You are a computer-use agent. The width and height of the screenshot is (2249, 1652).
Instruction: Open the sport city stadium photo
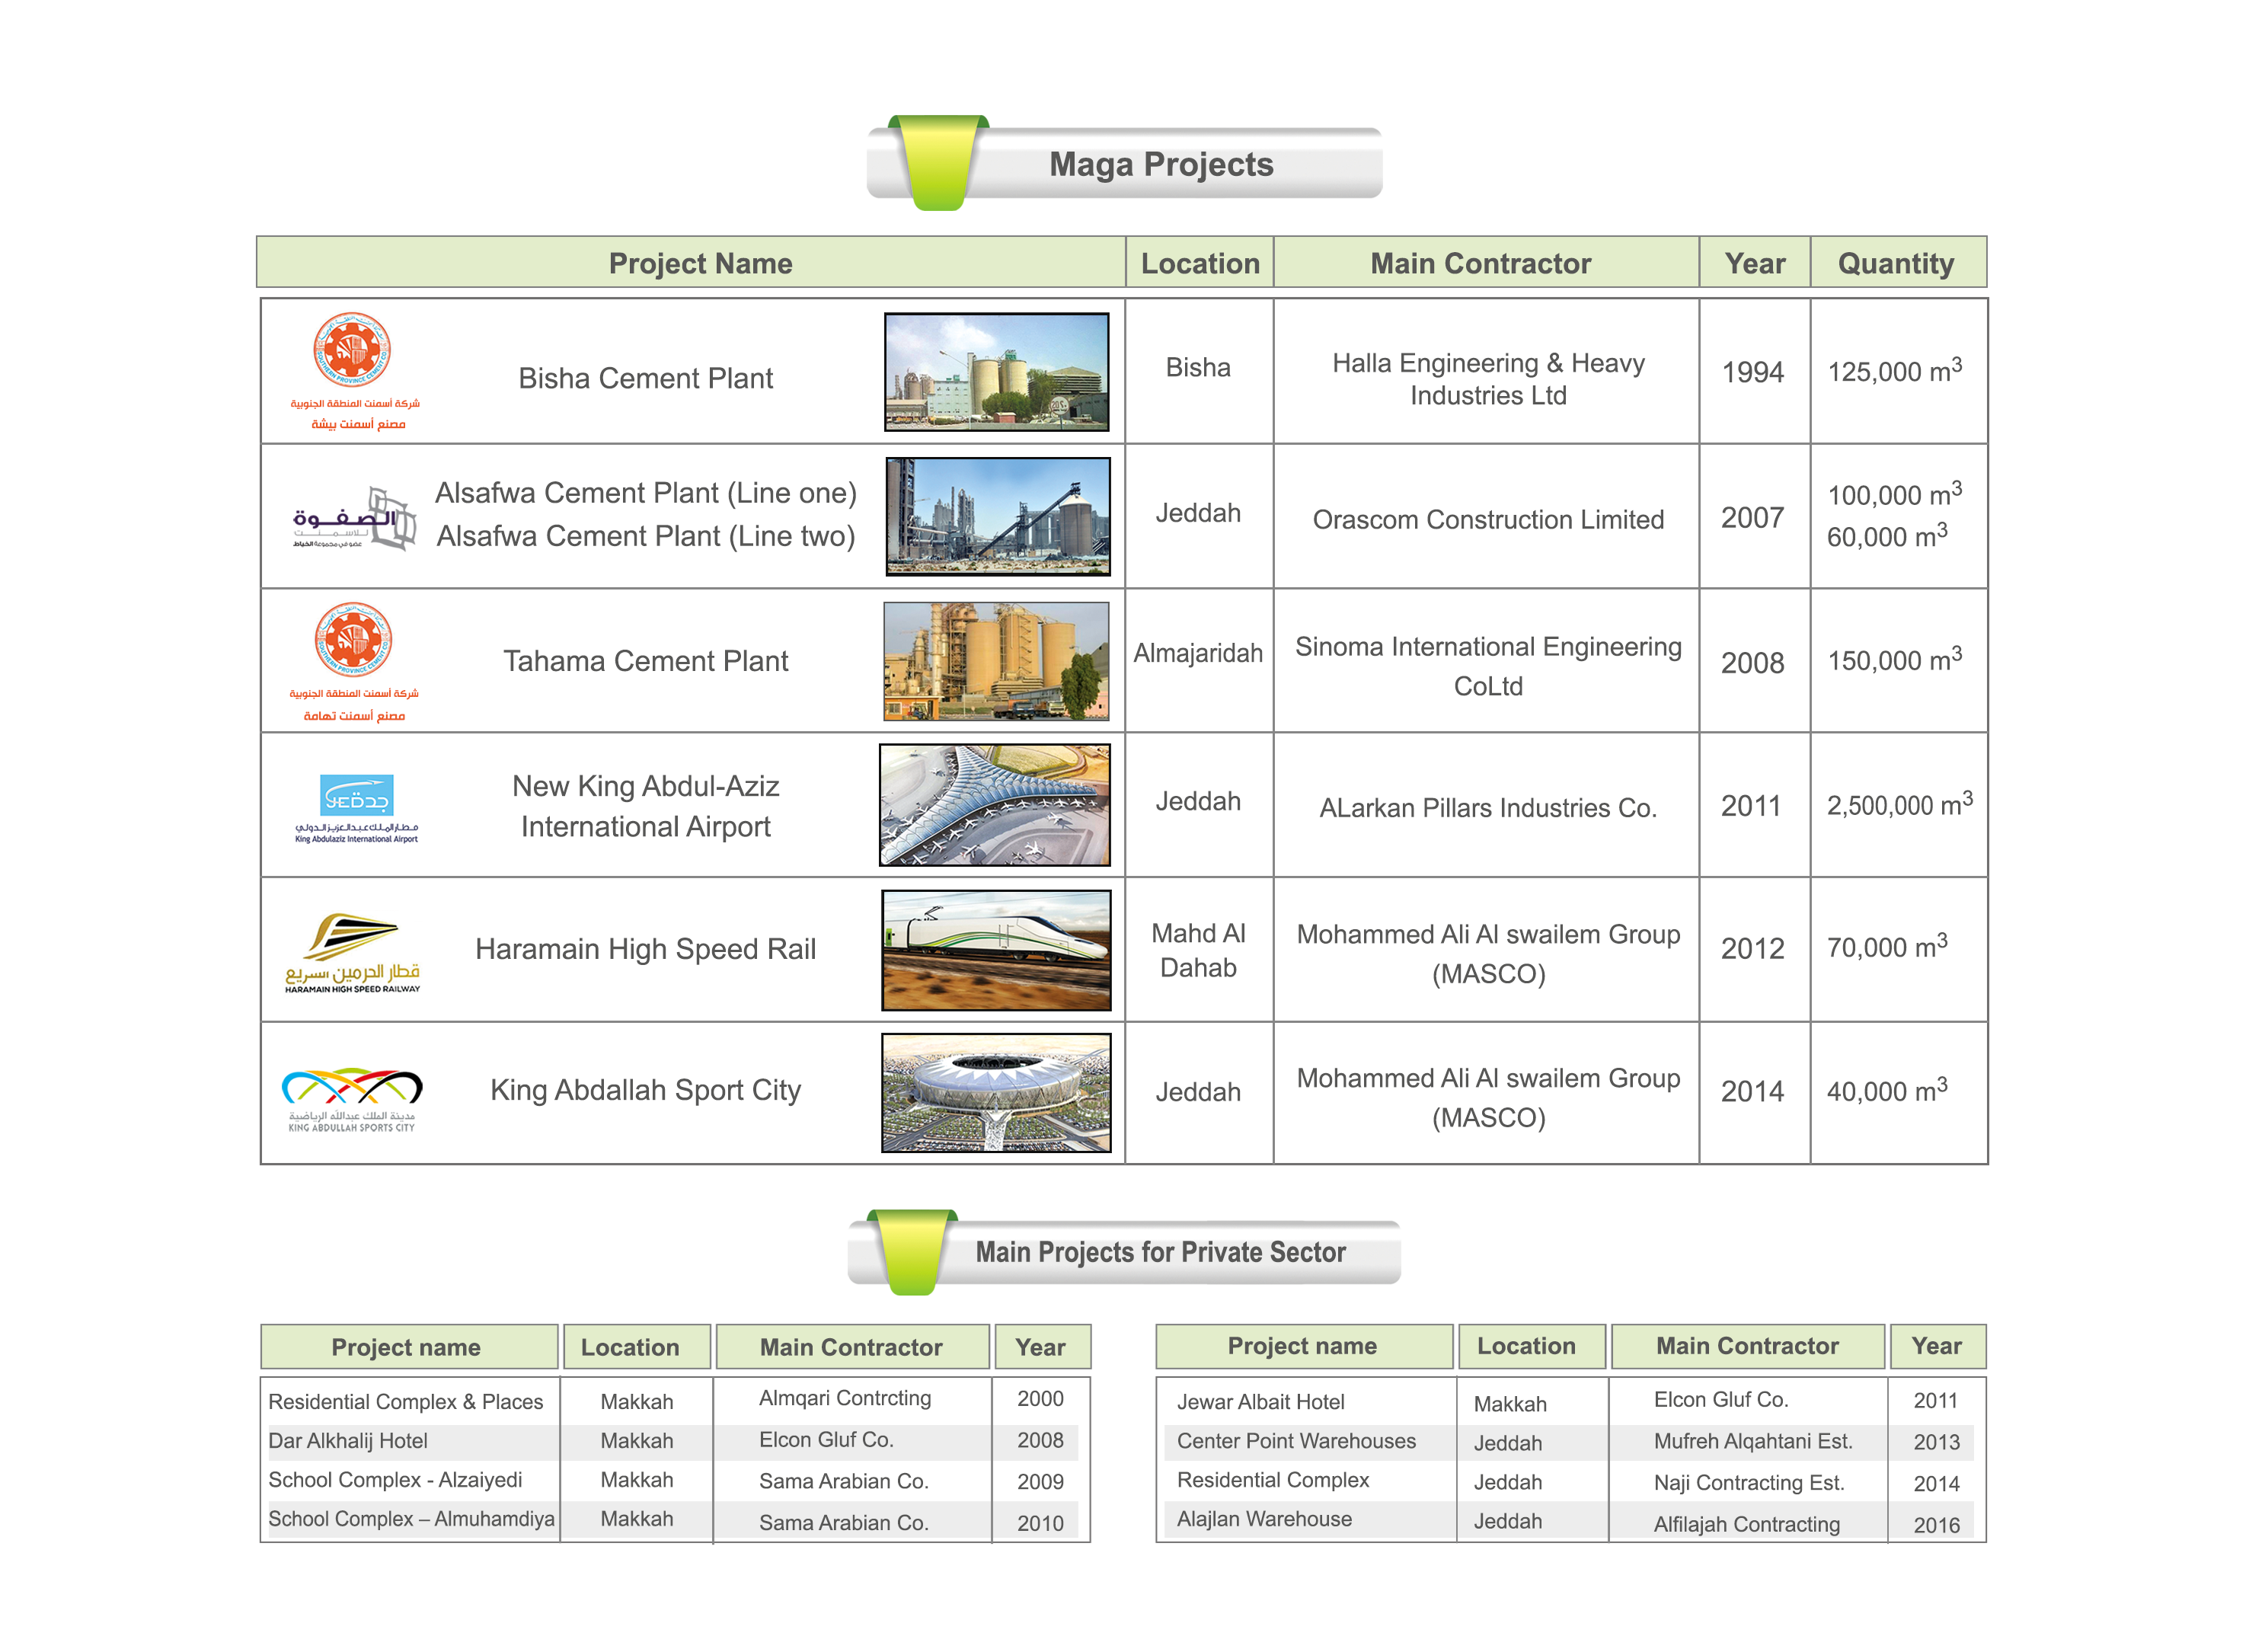[x=995, y=1092]
